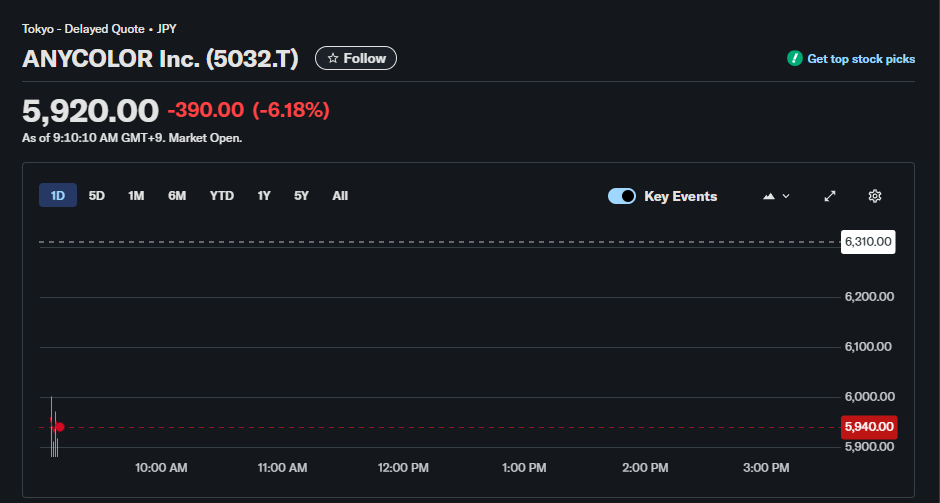Click the 12:00 PM time label
940x503 pixels.
point(403,468)
